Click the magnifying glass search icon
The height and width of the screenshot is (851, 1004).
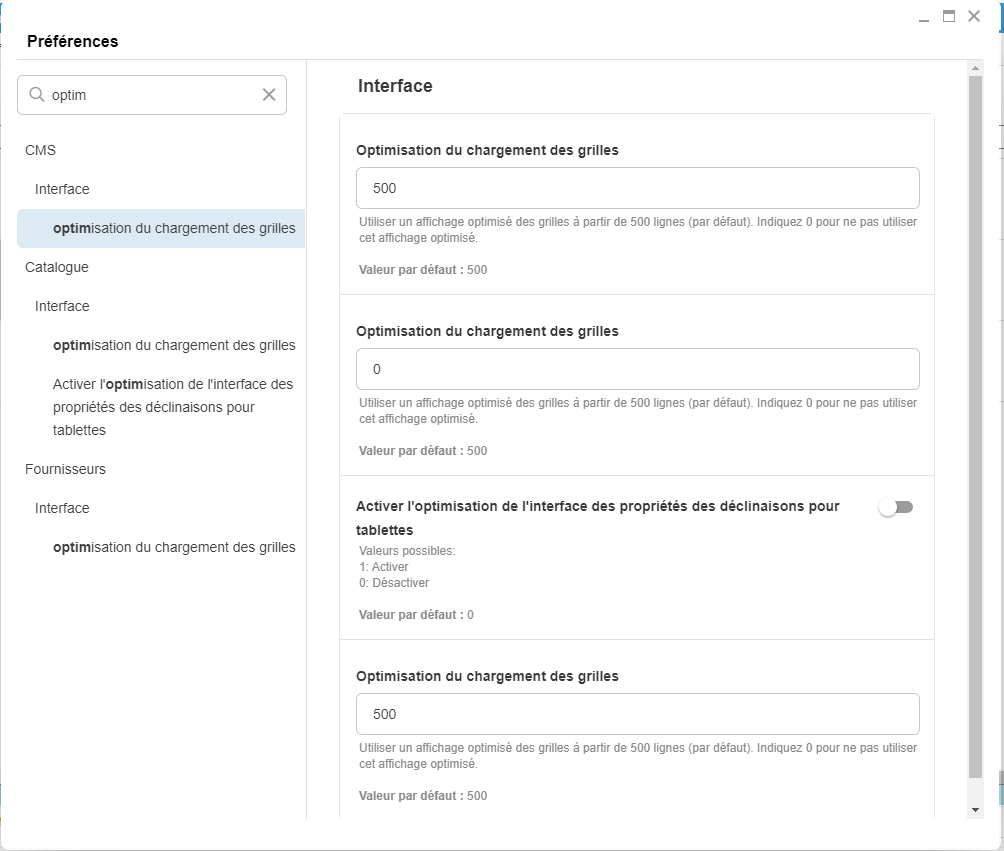click(x=37, y=95)
